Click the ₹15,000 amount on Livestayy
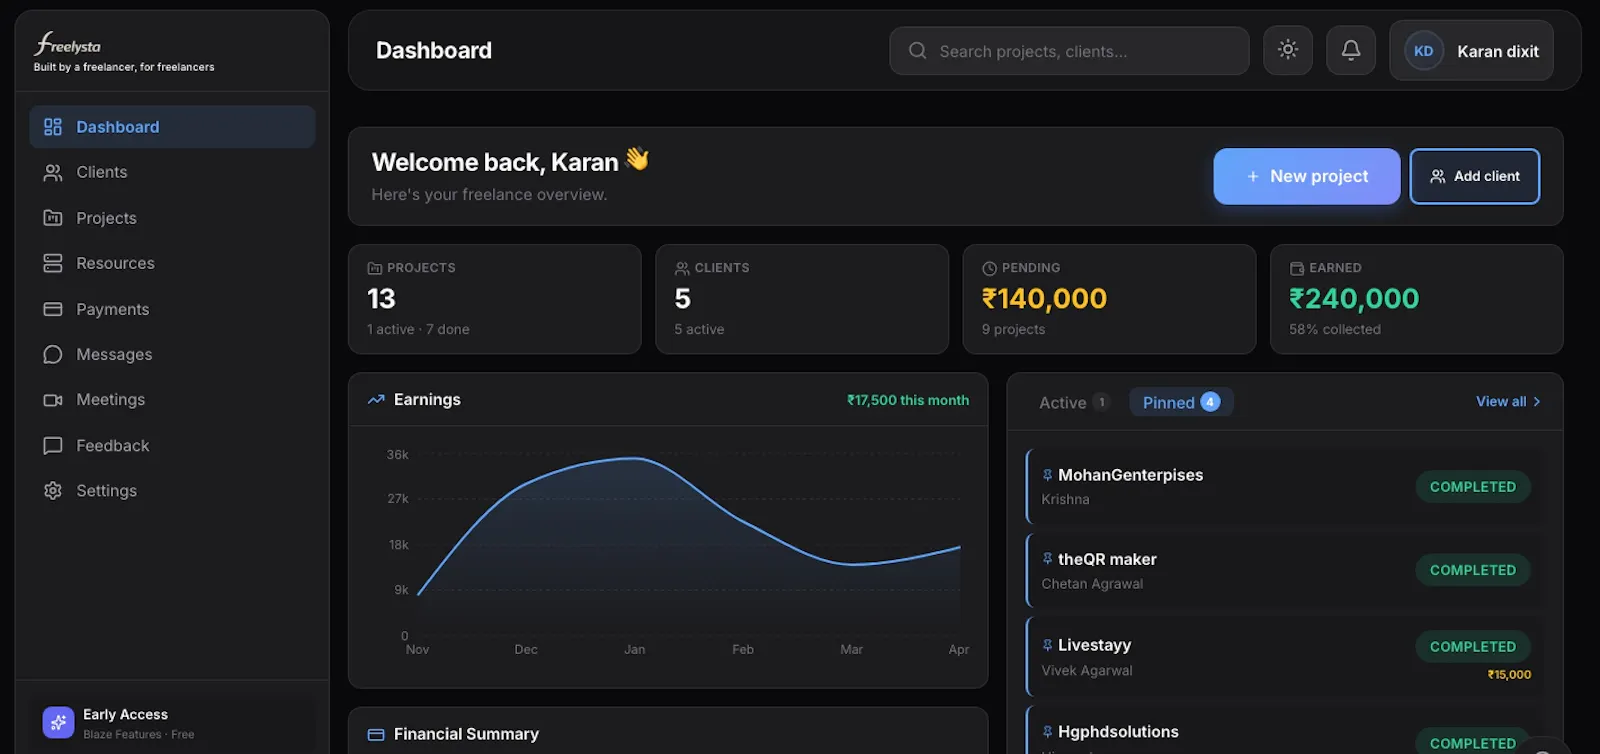 pos(1509,675)
